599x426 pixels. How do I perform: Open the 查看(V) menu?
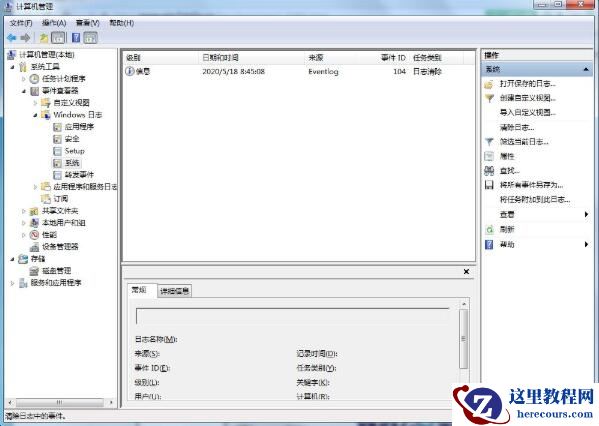click(x=87, y=23)
